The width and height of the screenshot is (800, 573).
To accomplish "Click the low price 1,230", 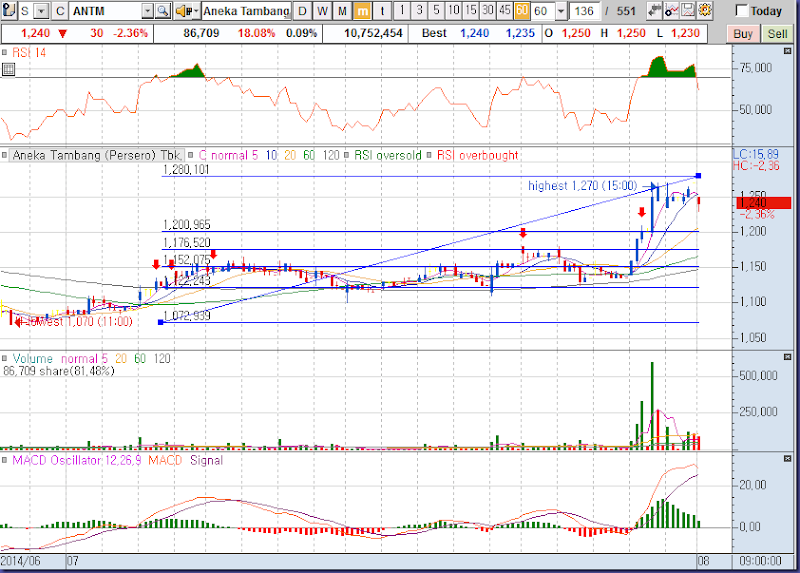I will click(x=685, y=34).
